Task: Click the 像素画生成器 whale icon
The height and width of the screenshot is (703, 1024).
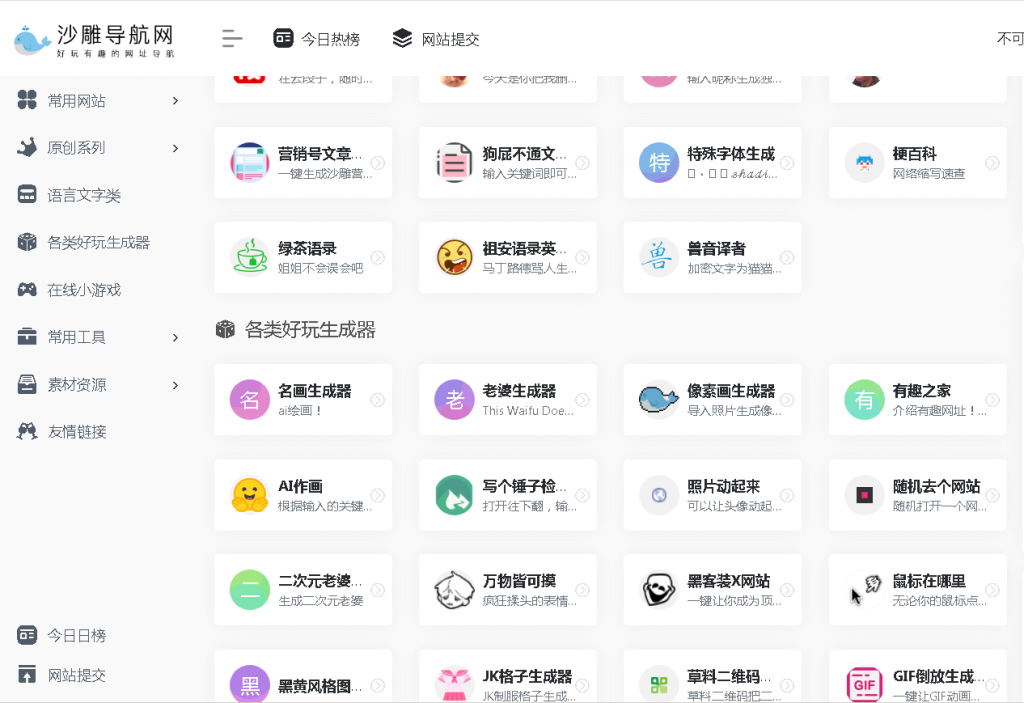Action: coord(659,399)
